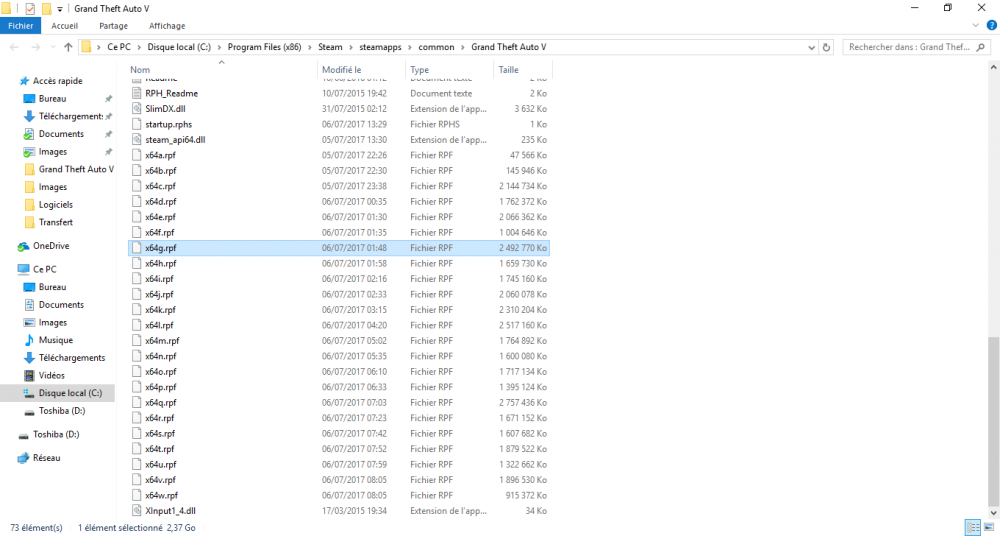Click Disque local (C:) in the breadcrumb
Viewport: 1000px width, 536px height.
click(179, 47)
